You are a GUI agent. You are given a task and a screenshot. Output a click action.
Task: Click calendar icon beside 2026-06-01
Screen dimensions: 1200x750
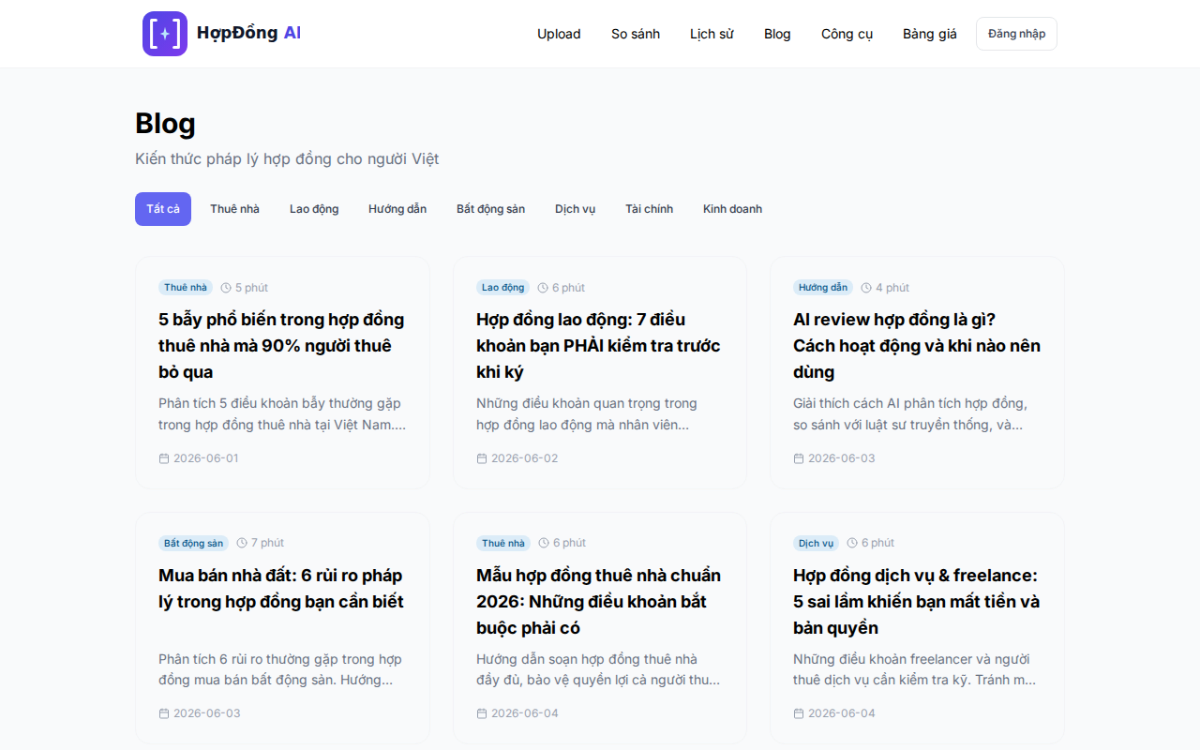tap(164, 458)
